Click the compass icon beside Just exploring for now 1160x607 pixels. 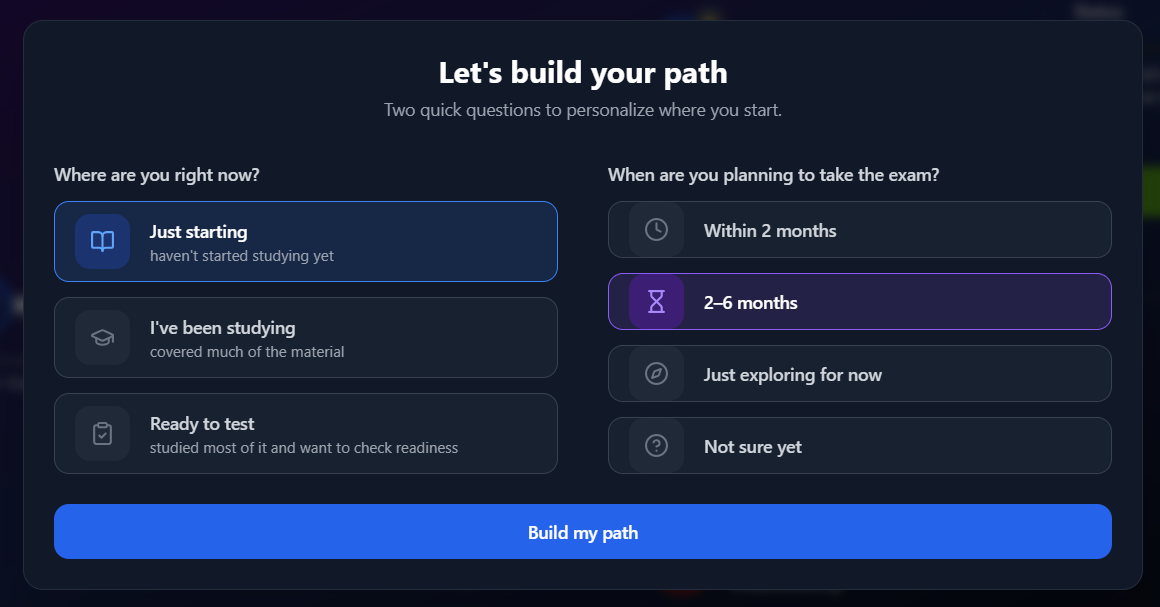pyautogui.click(x=655, y=373)
